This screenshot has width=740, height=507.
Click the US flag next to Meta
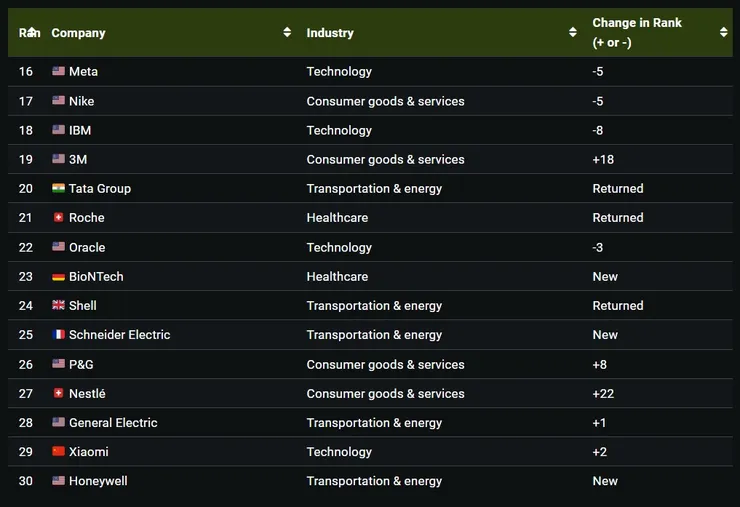point(59,71)
